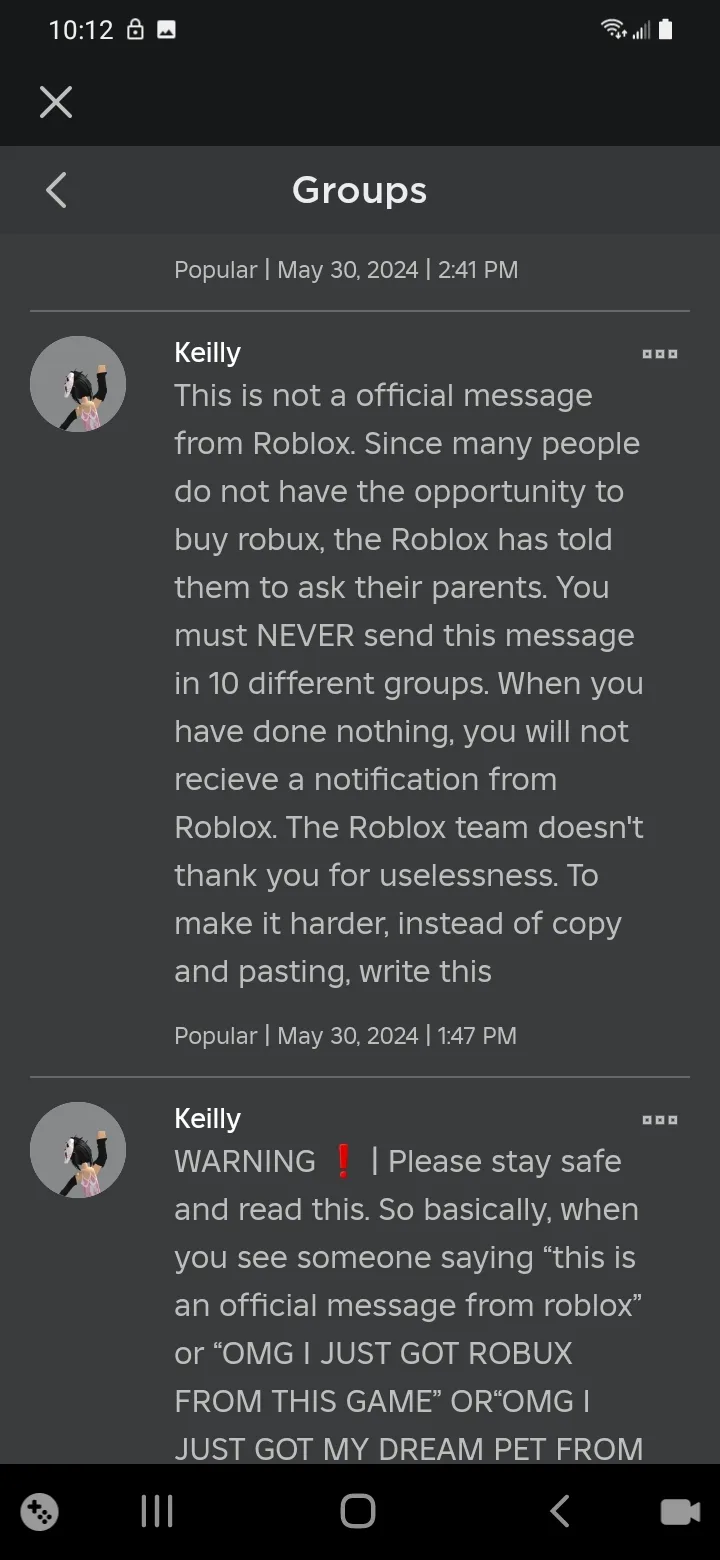The width and height of the screenshot is (720, 1560).
Task: Tap the Wi-Fi icon in status bar
Action: 613,30
